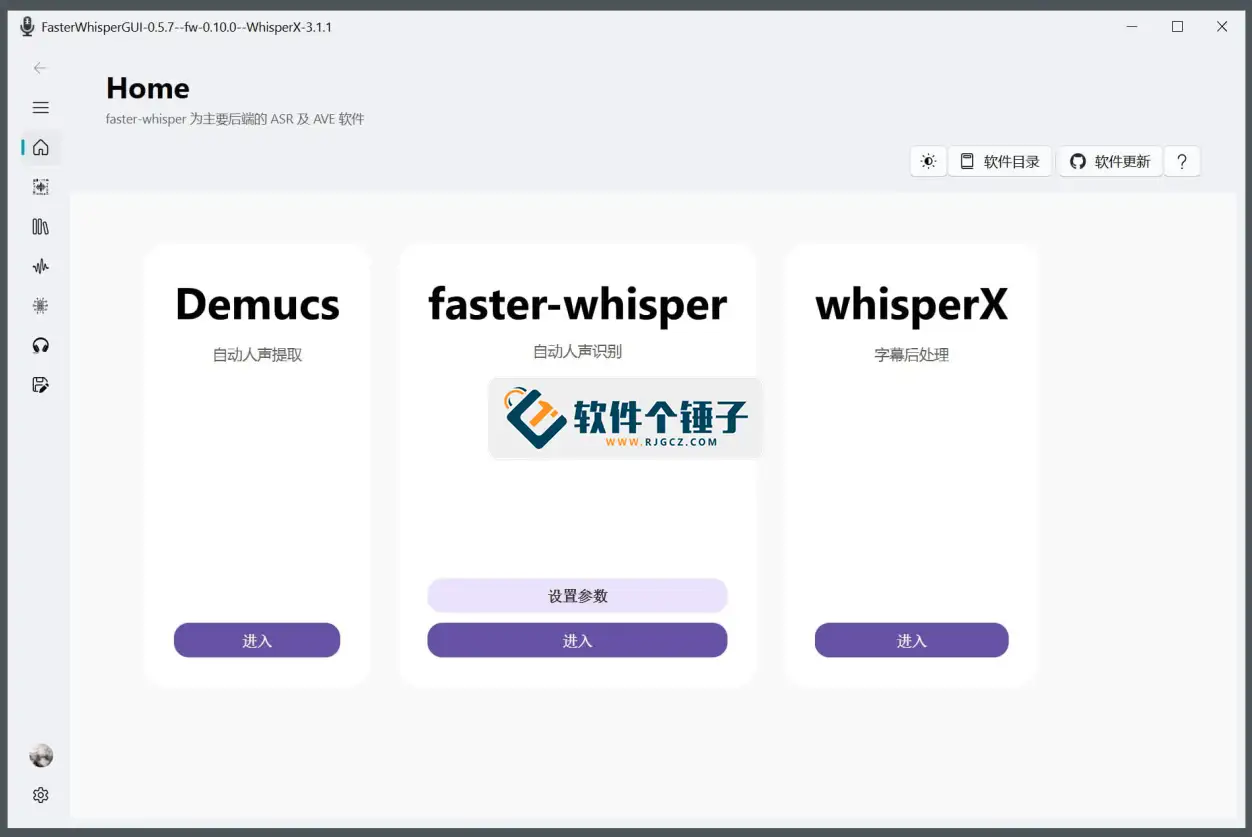Screen dimensions: 1252x837
Task: Click the 软件目录 button
Action: (x=1000, y=162)
